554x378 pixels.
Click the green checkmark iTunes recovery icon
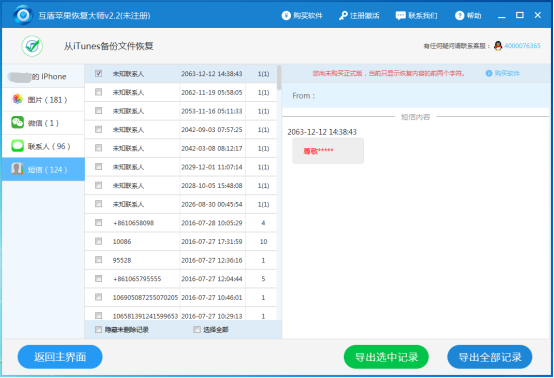[x=32, y=46]
